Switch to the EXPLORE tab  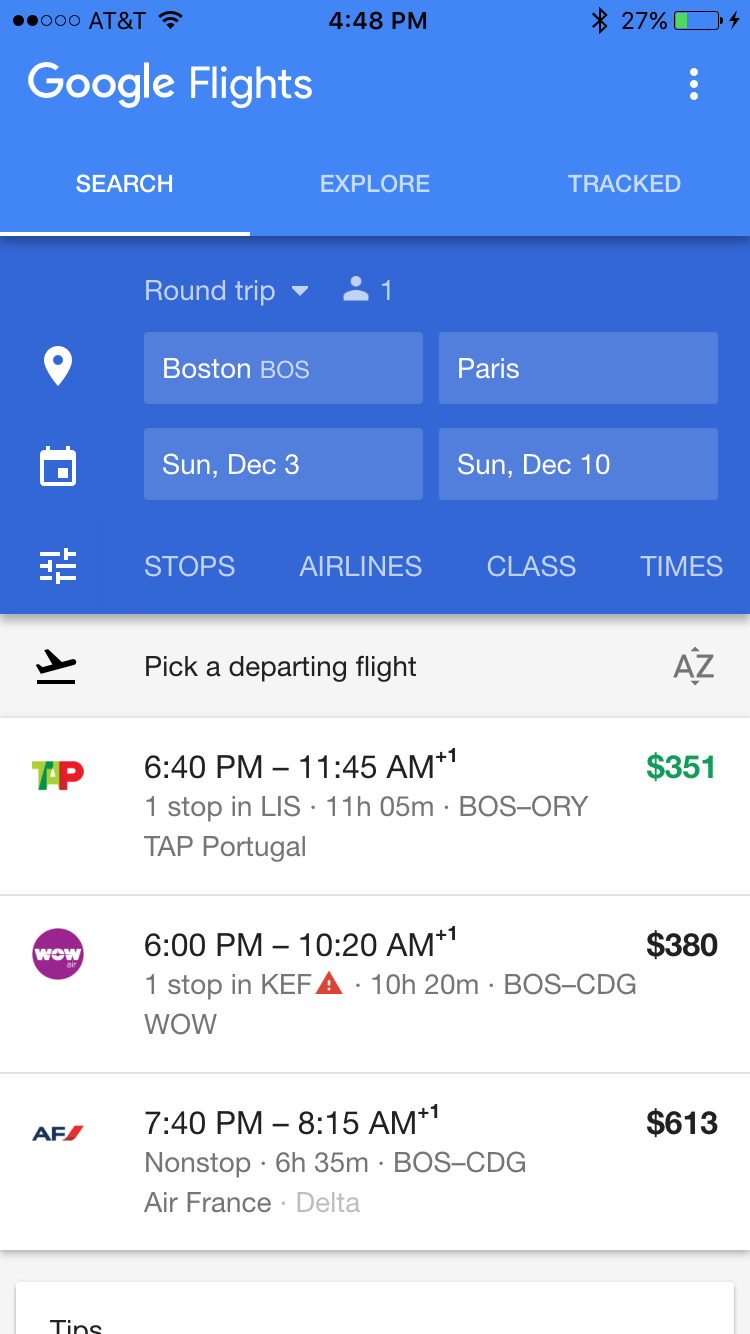coord(375,184)
